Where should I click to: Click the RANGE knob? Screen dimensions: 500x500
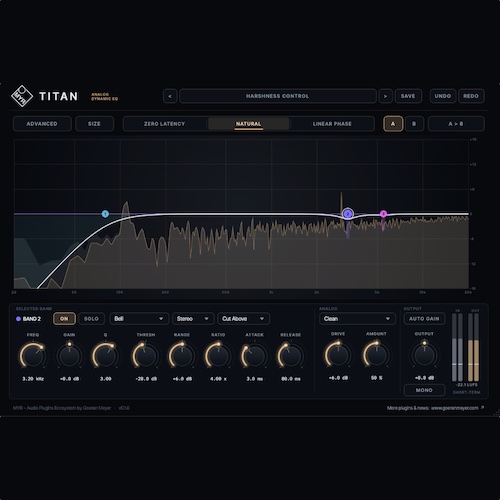[182, 355]
